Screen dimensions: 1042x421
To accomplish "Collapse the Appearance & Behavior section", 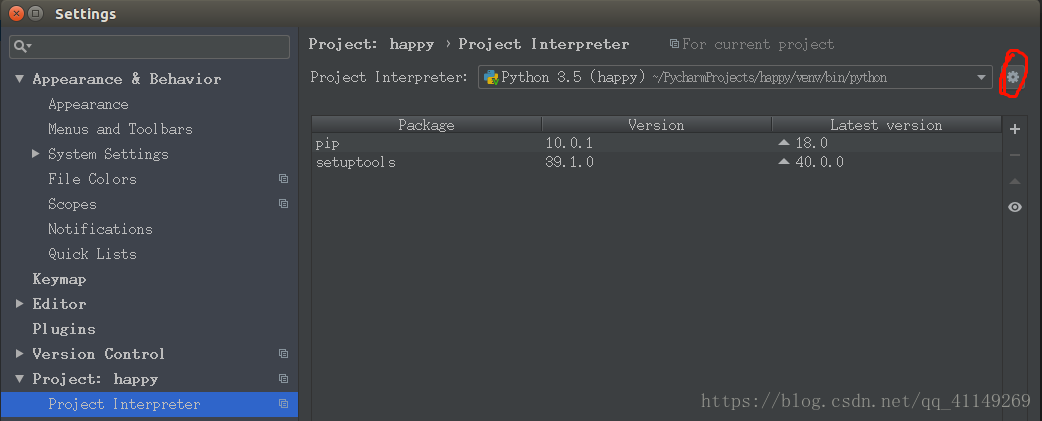I will [19, 79].
